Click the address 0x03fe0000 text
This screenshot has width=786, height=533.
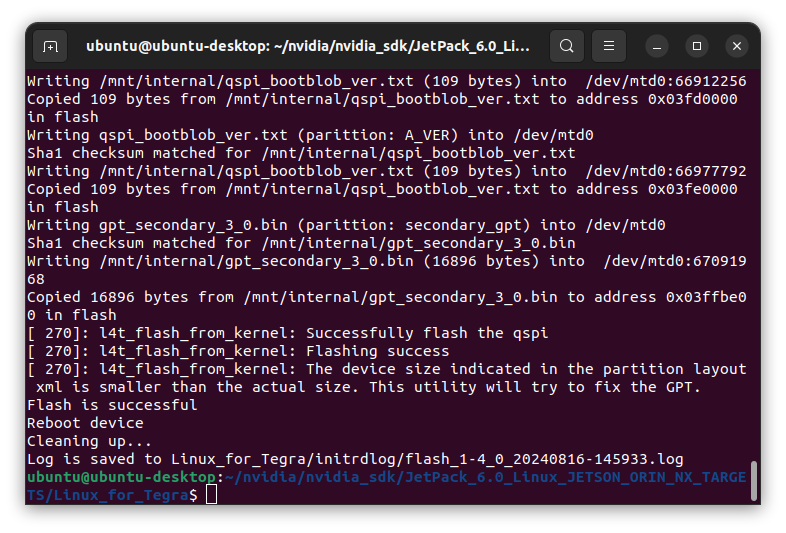(x=692, y=189)
